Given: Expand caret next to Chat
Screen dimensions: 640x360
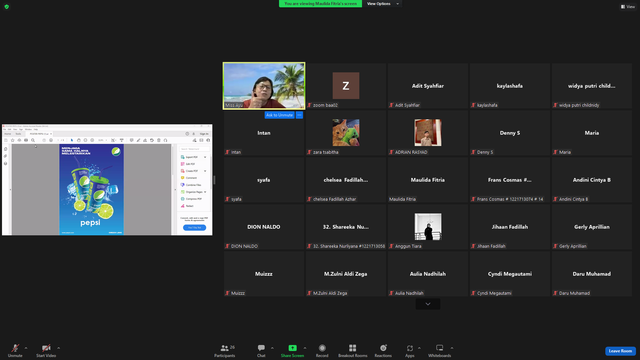Looking at the screenshot, I should [272, 348].
